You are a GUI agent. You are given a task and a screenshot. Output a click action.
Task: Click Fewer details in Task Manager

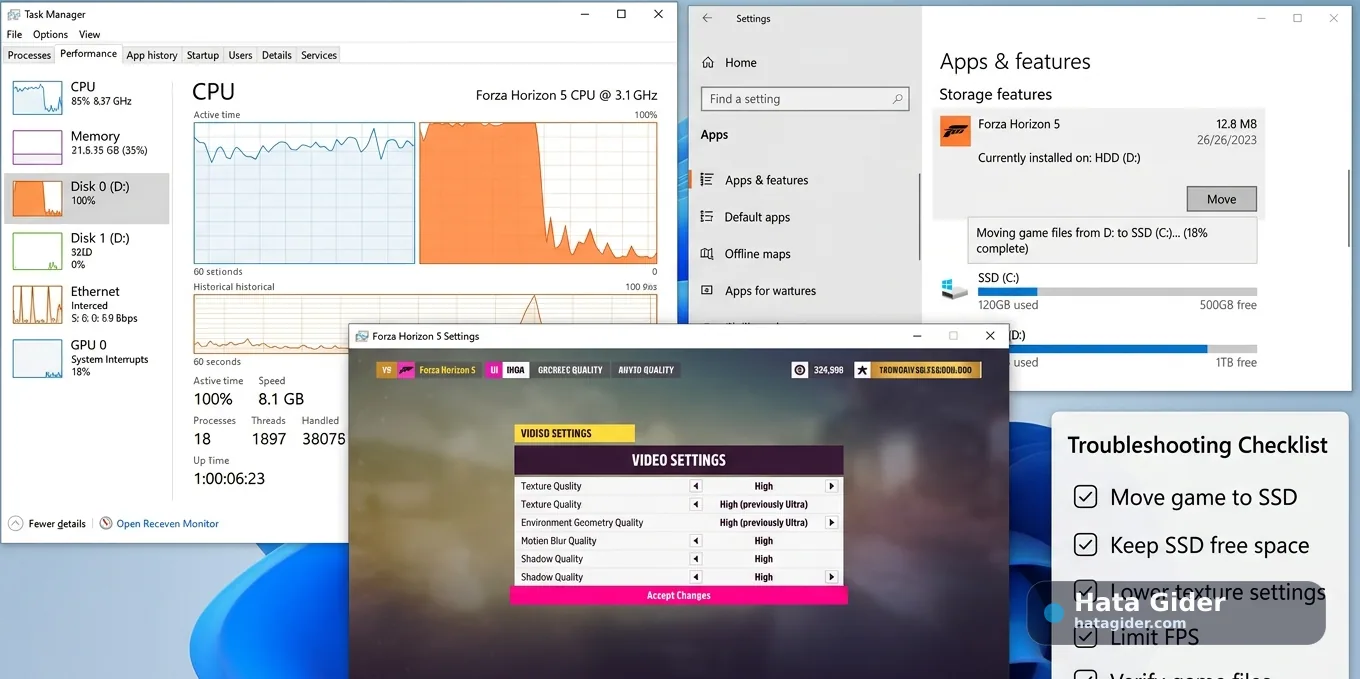pos(57,523)
